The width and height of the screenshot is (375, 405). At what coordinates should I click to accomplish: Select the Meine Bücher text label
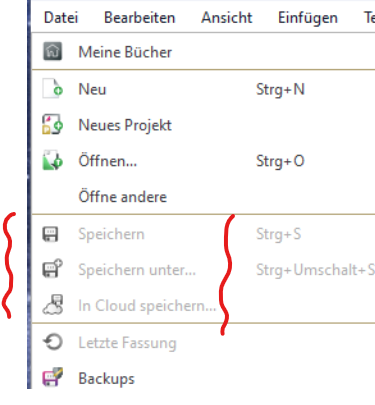[125, 52]
